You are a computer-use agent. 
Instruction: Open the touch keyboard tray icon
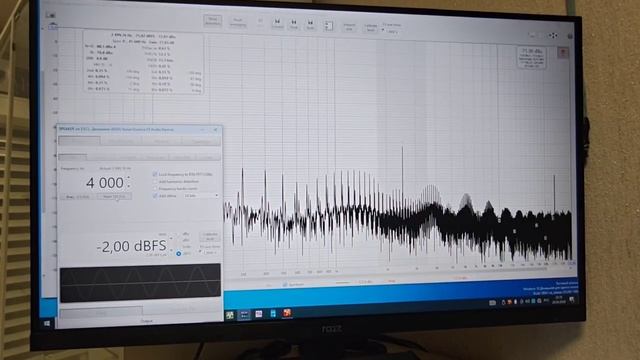tap(493, 302)
